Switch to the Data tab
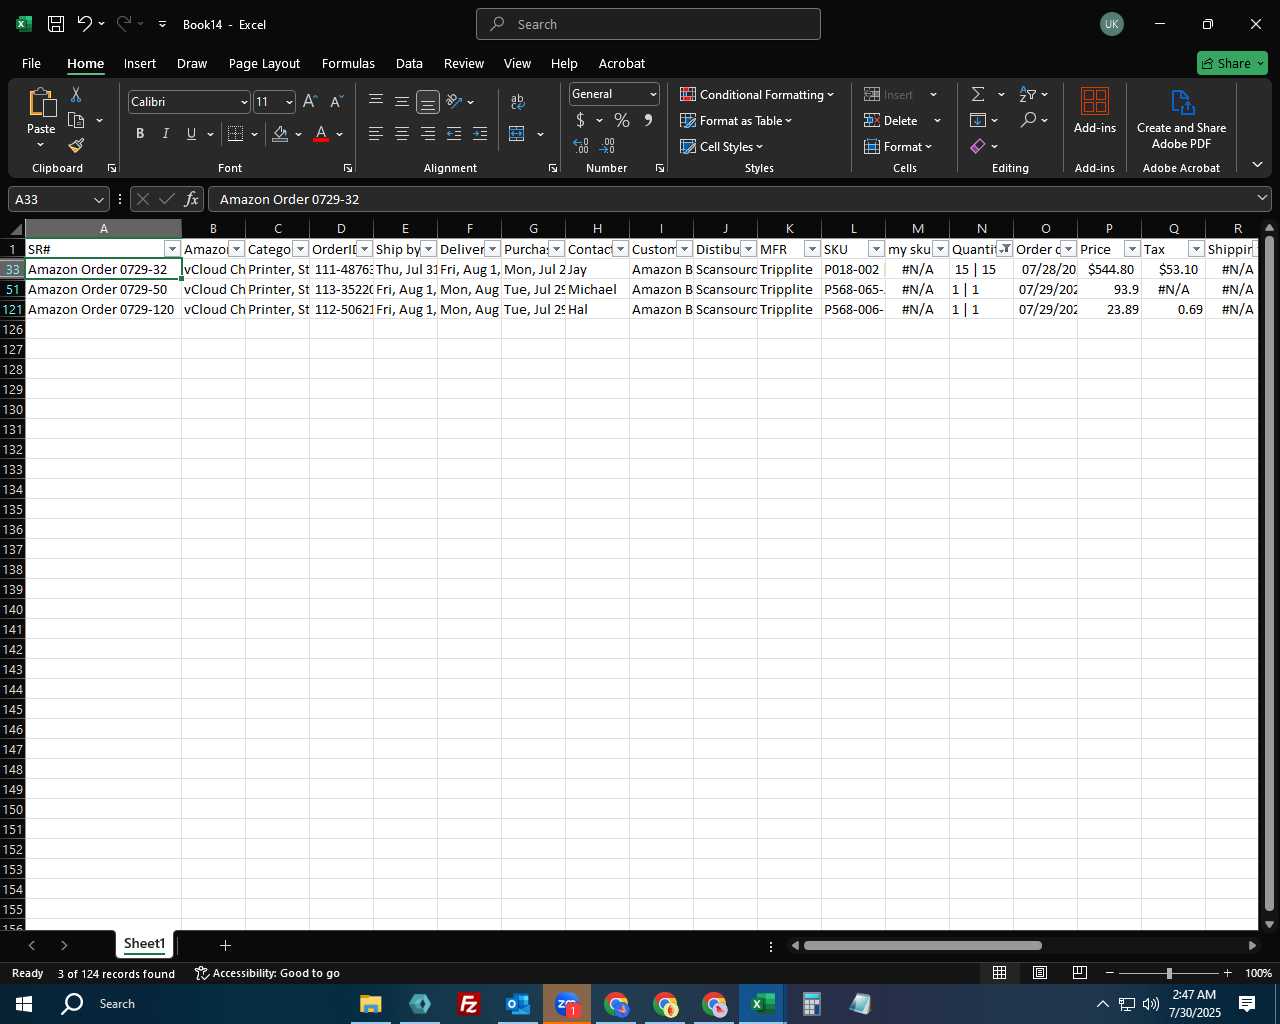 coord(409,63)
